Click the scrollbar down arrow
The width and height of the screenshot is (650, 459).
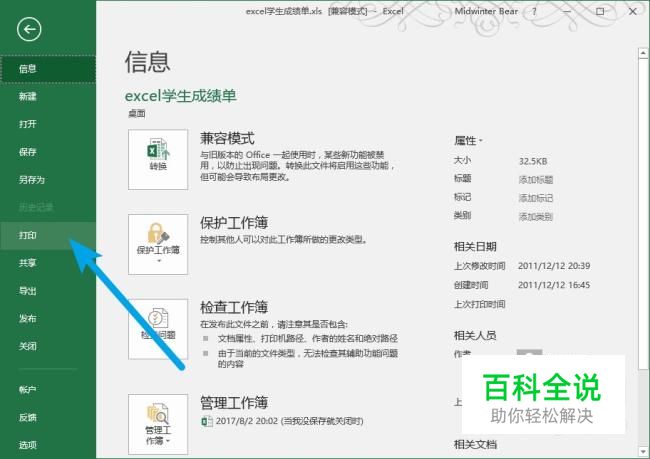click(643, 451)
